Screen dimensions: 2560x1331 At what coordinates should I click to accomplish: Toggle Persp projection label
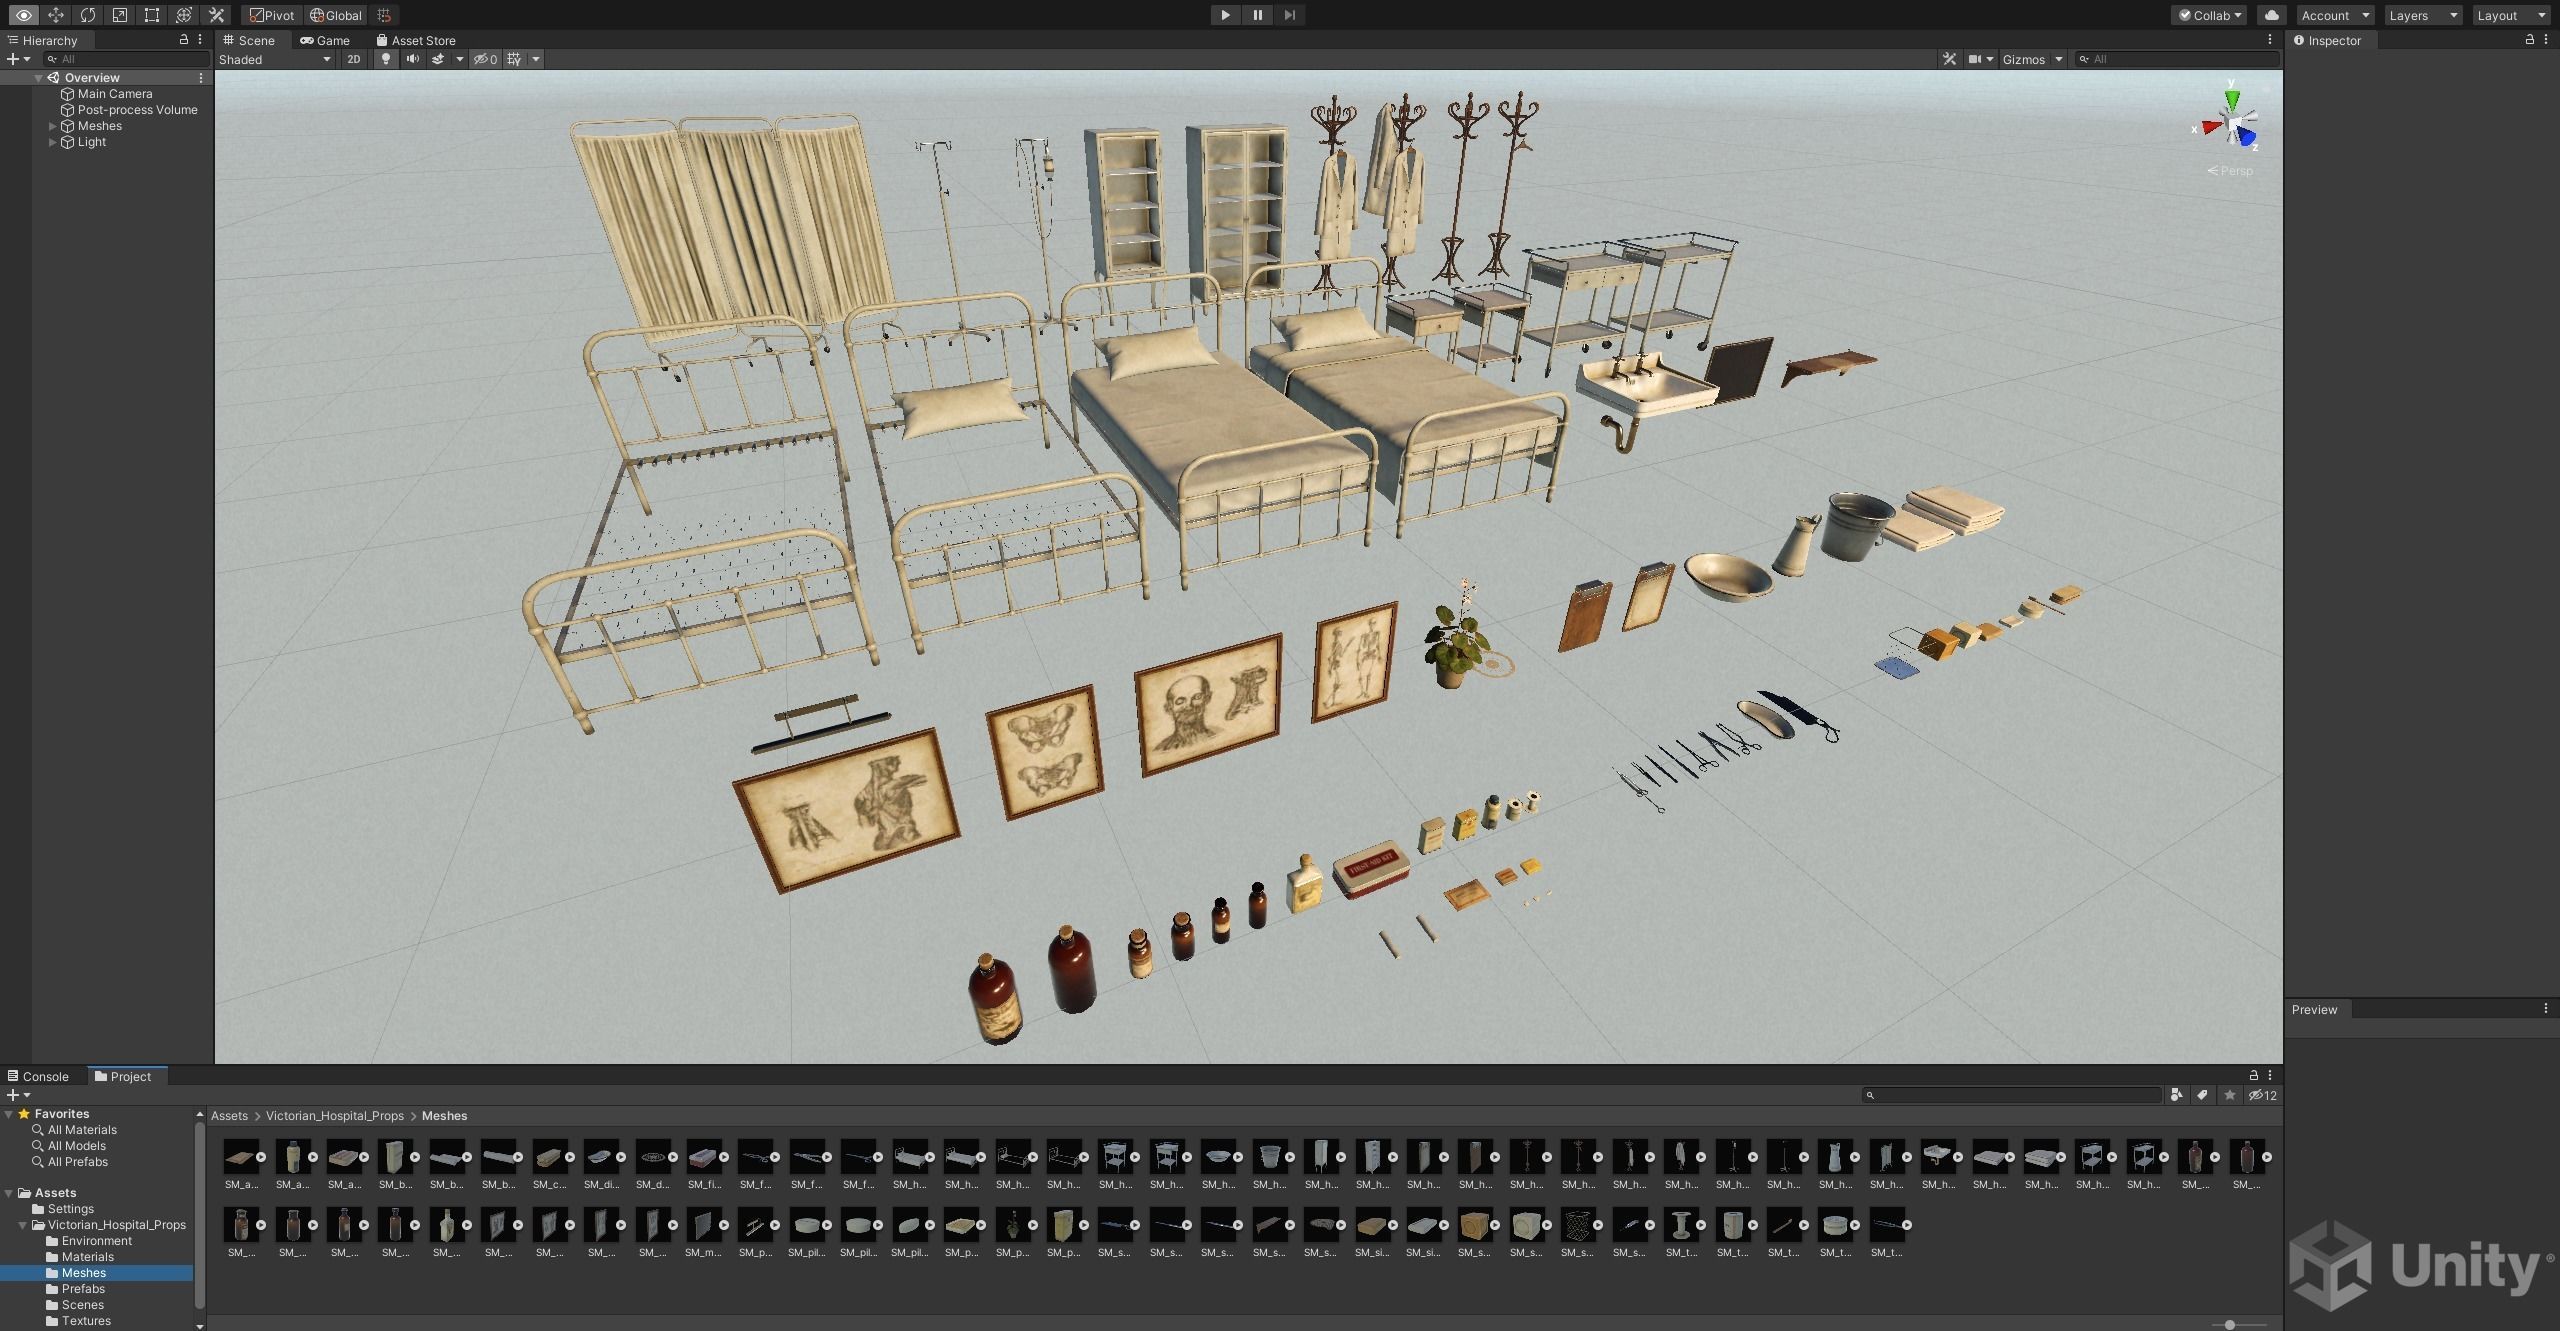pos(2231,171)
